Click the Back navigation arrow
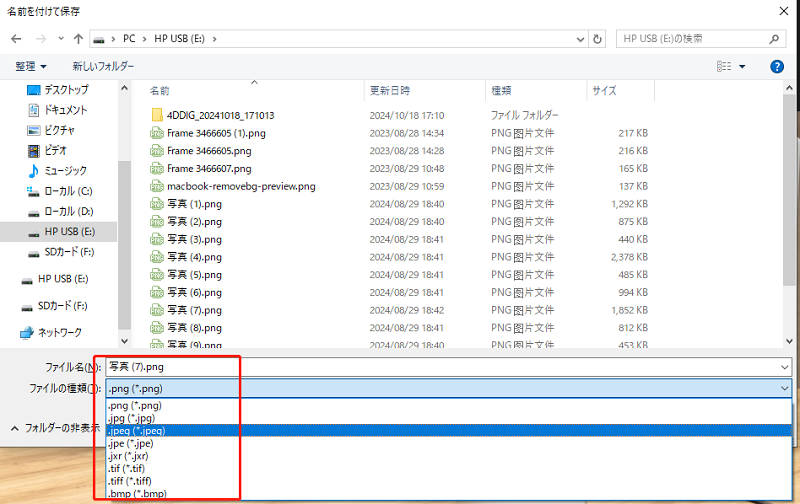800x504 pixels. coord(16,39)
